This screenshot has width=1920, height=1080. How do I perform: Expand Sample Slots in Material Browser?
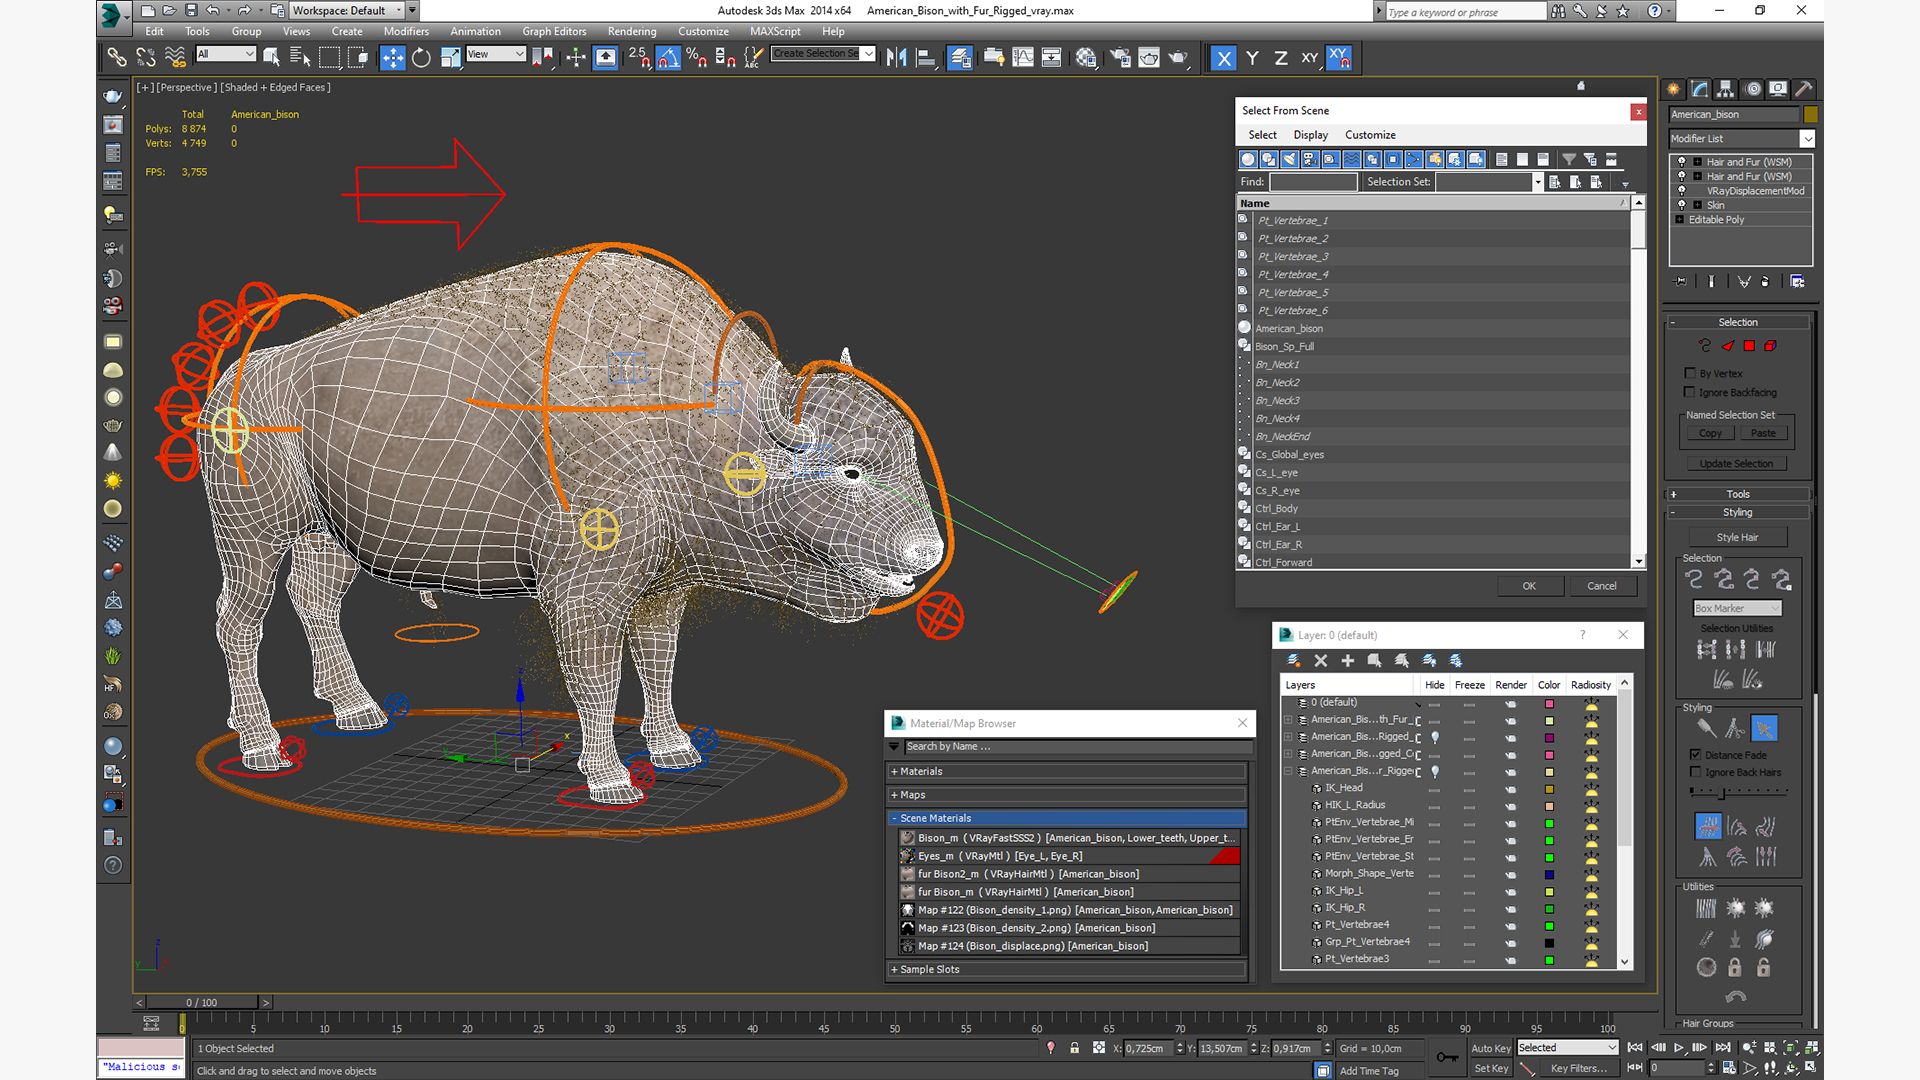[x=1067, y=970]
